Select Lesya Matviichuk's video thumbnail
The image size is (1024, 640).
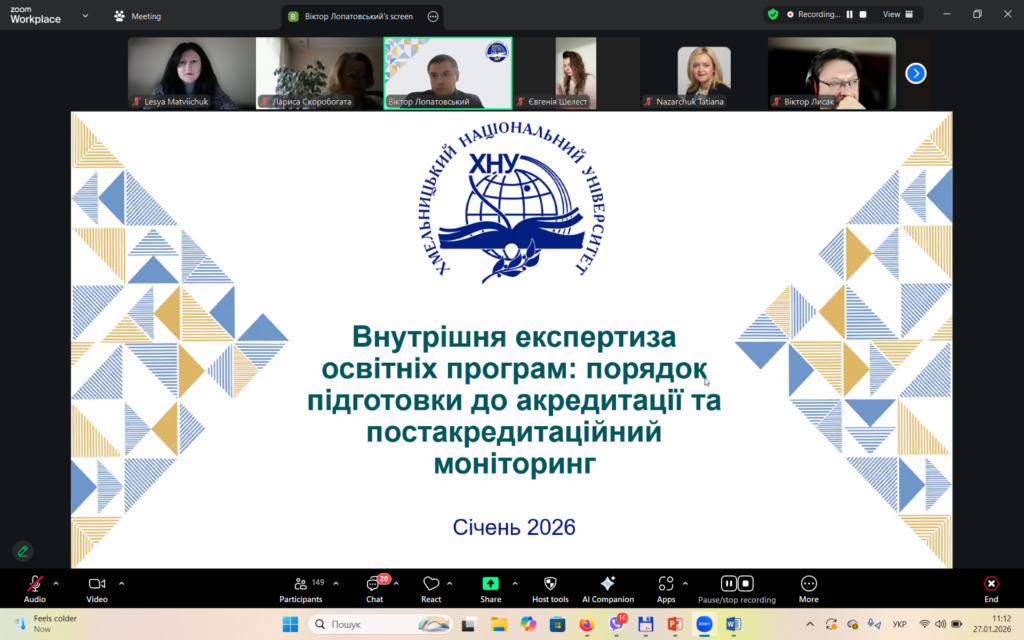pyautogui.click(x=191, y=73)
